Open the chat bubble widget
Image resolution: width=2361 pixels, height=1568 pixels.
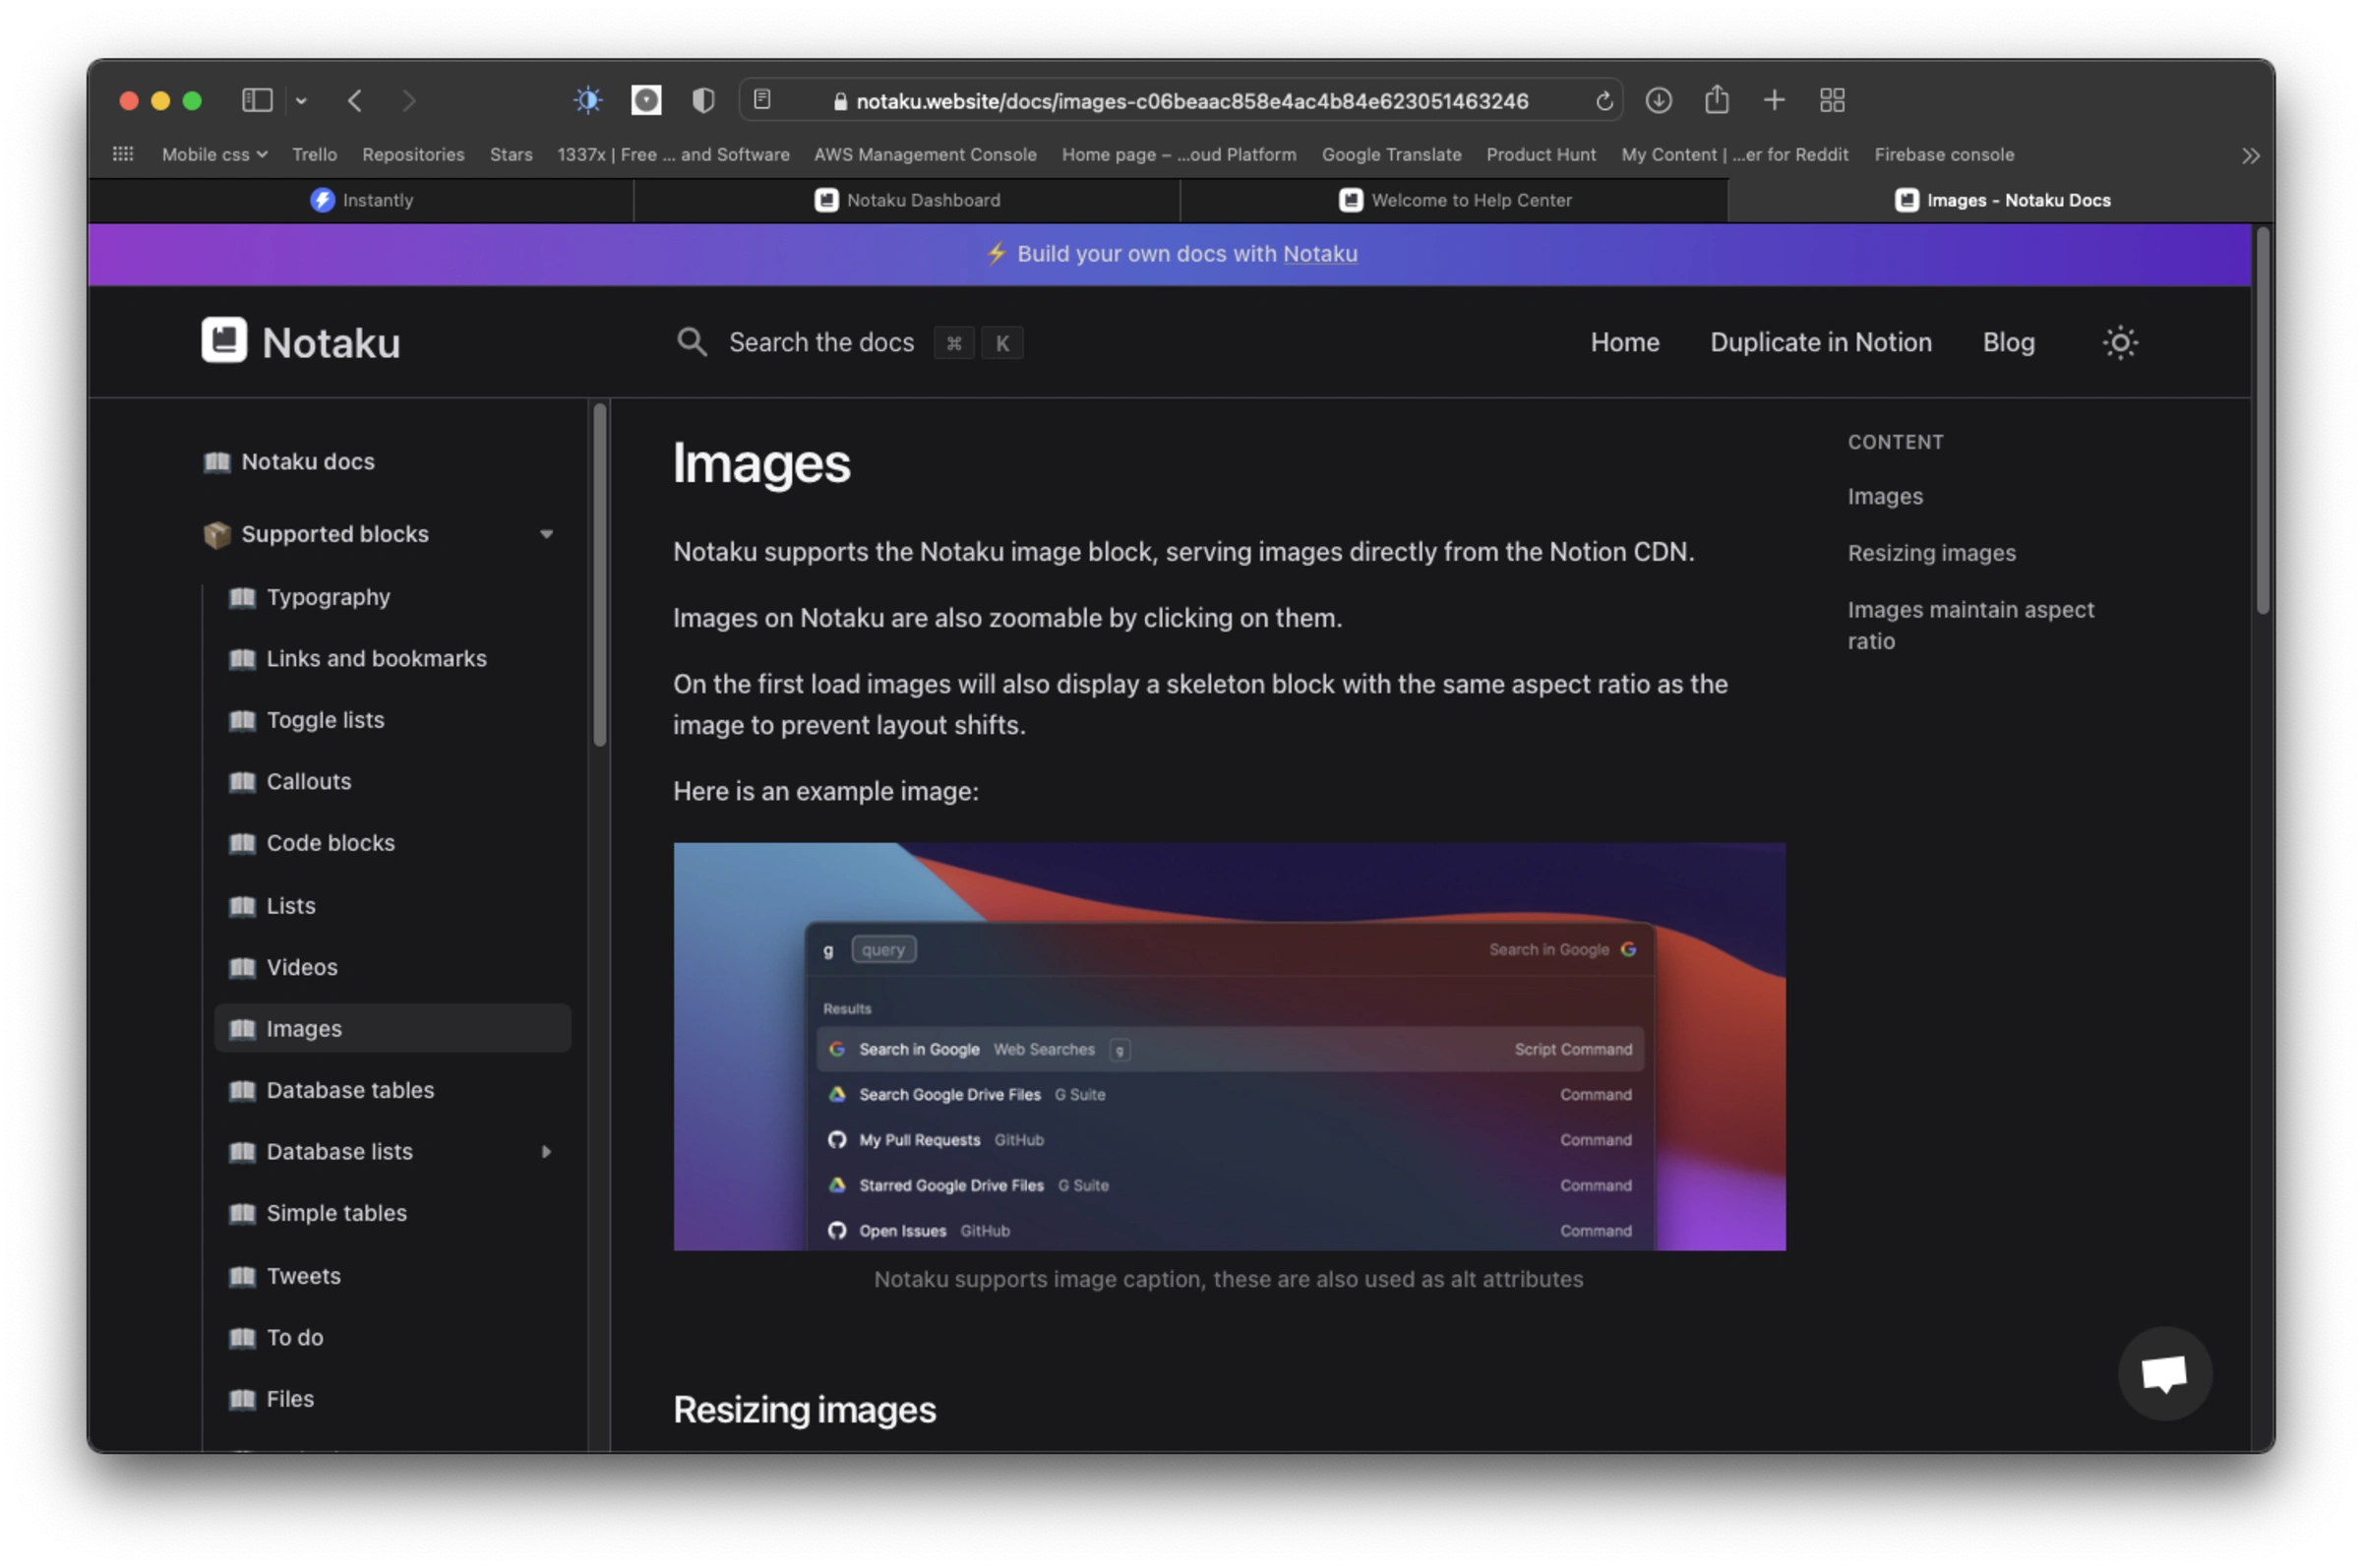2164,1373
